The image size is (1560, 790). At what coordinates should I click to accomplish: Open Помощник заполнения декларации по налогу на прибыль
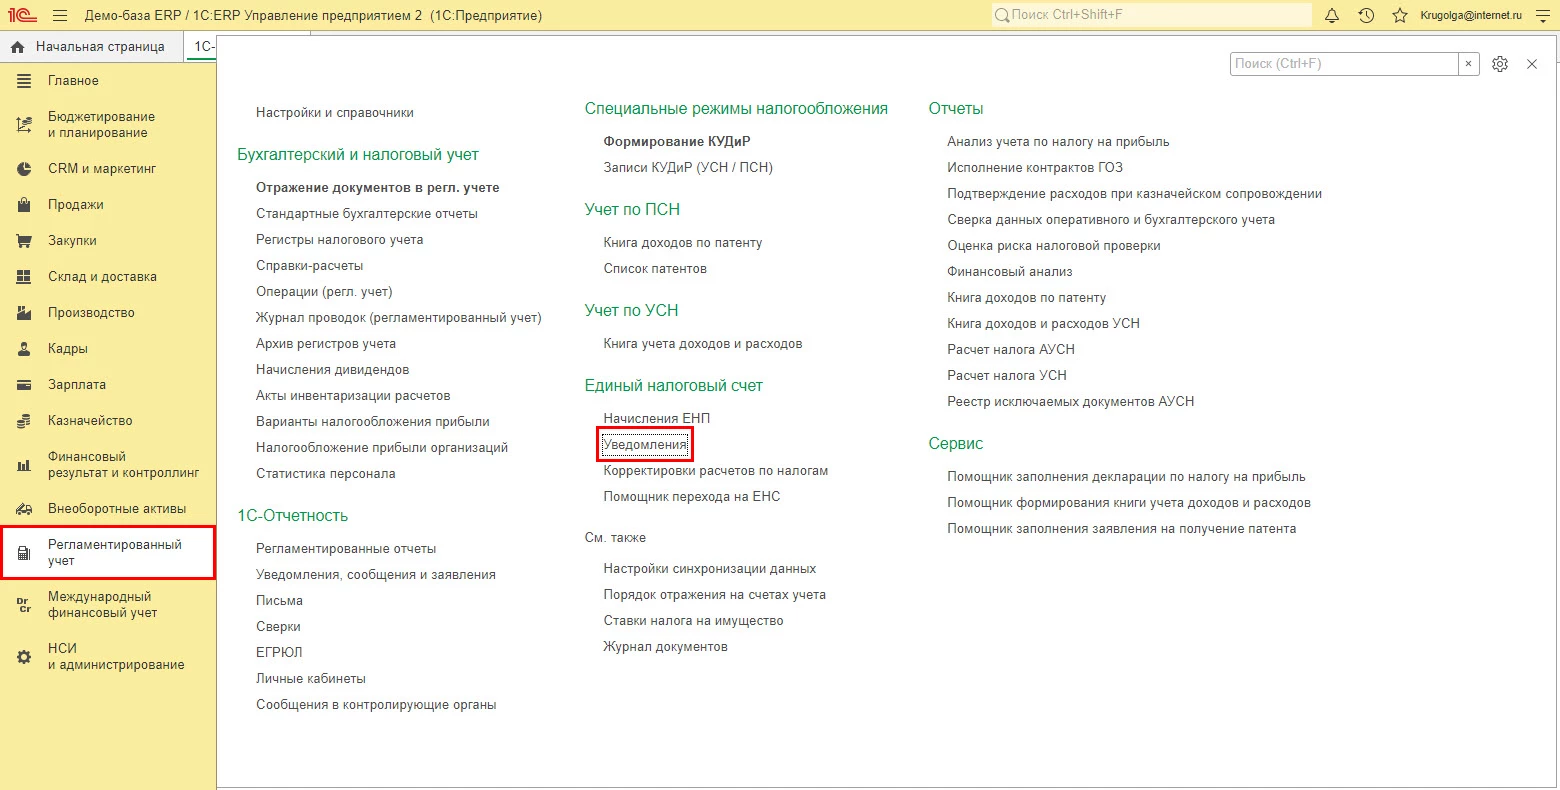click(1126, 477)
